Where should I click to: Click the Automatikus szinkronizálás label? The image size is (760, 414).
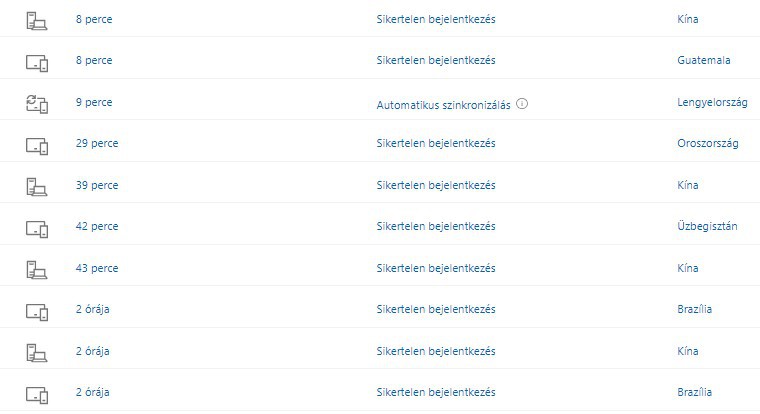[x=444, y=103]
